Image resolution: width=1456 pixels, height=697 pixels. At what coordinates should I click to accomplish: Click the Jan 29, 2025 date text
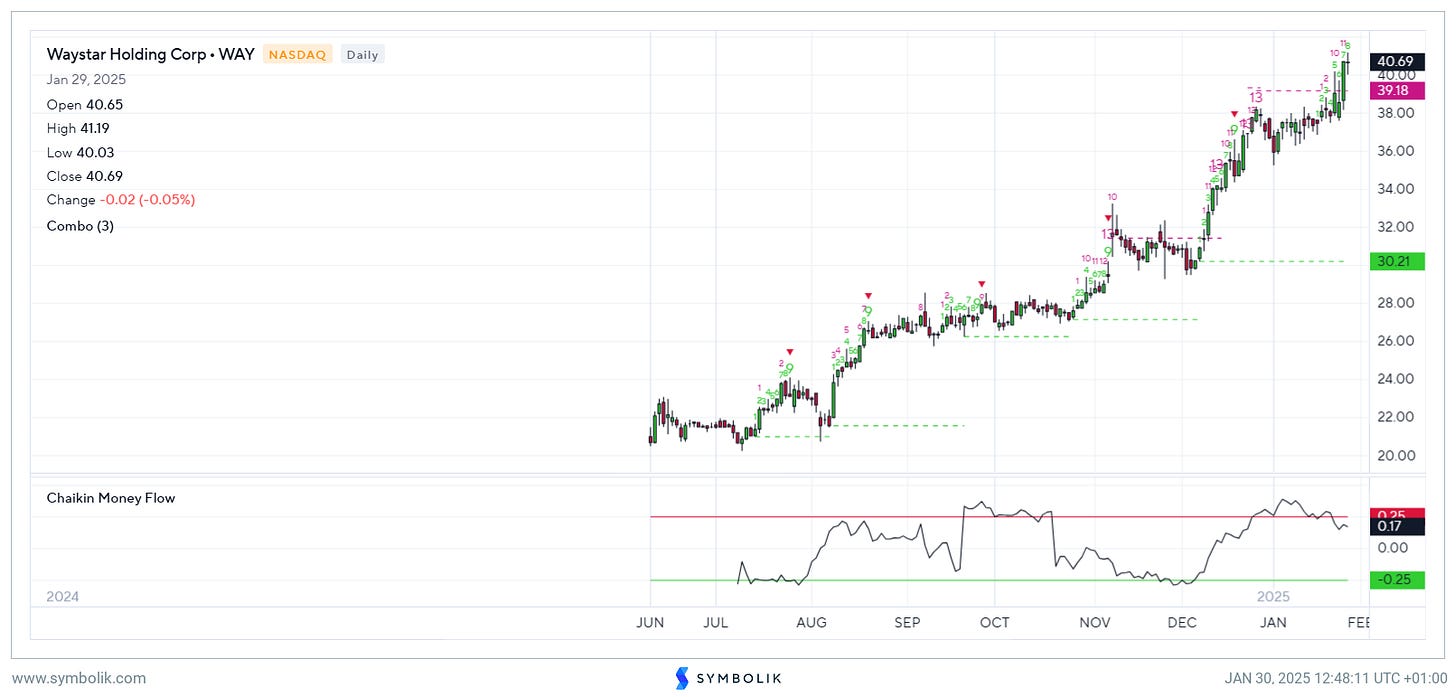[x=86, y=80]
